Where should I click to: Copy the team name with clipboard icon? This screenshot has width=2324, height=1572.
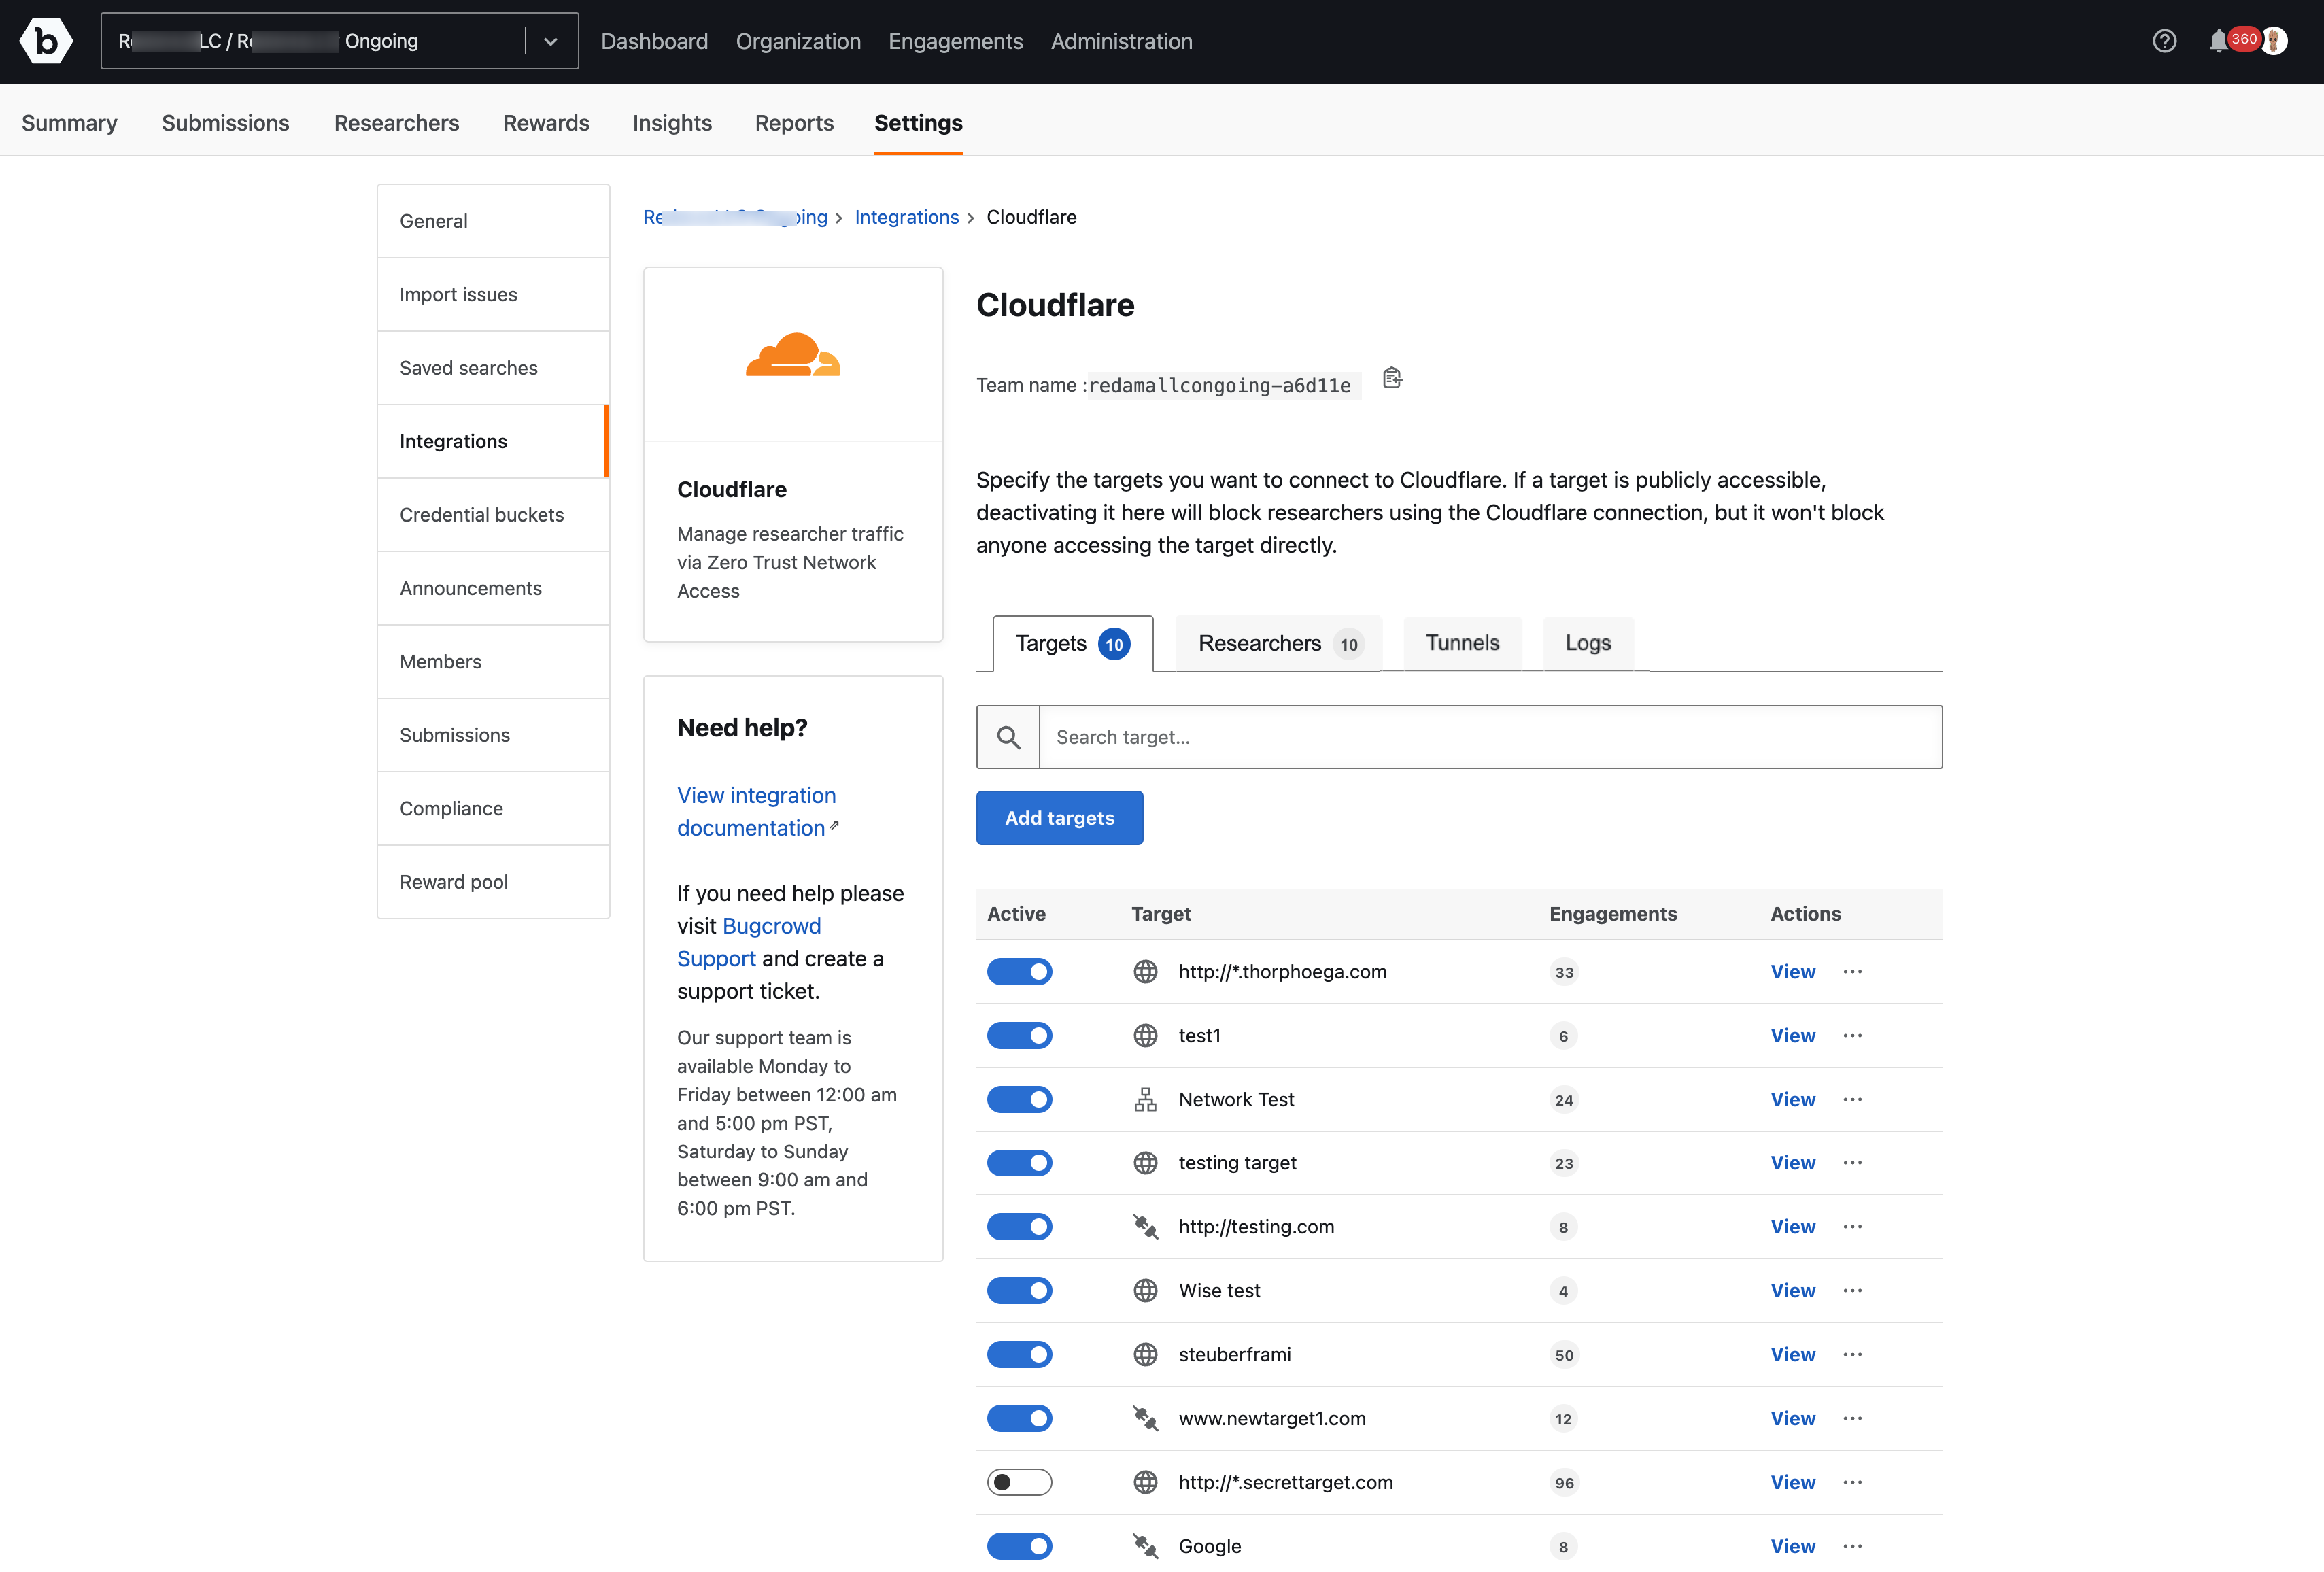point(1392,378)
